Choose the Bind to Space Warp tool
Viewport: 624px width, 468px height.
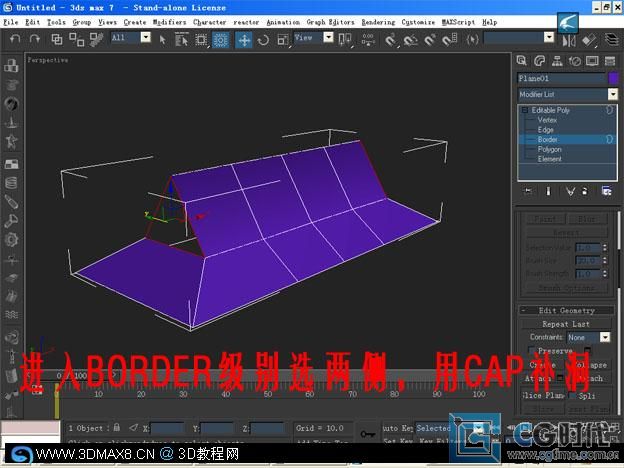pos(96,39)
